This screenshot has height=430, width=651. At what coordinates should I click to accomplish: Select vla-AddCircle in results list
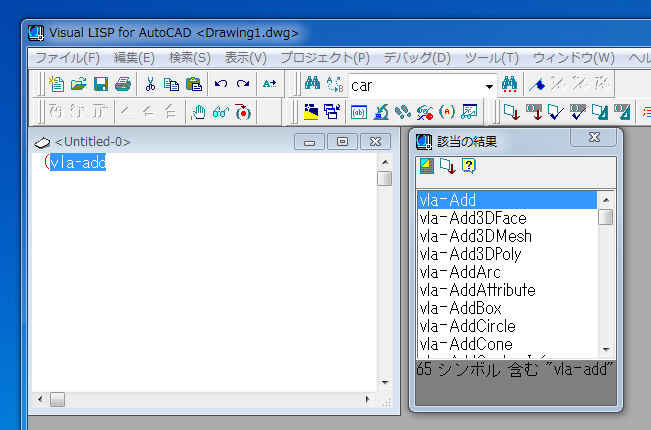click(507, 326)
